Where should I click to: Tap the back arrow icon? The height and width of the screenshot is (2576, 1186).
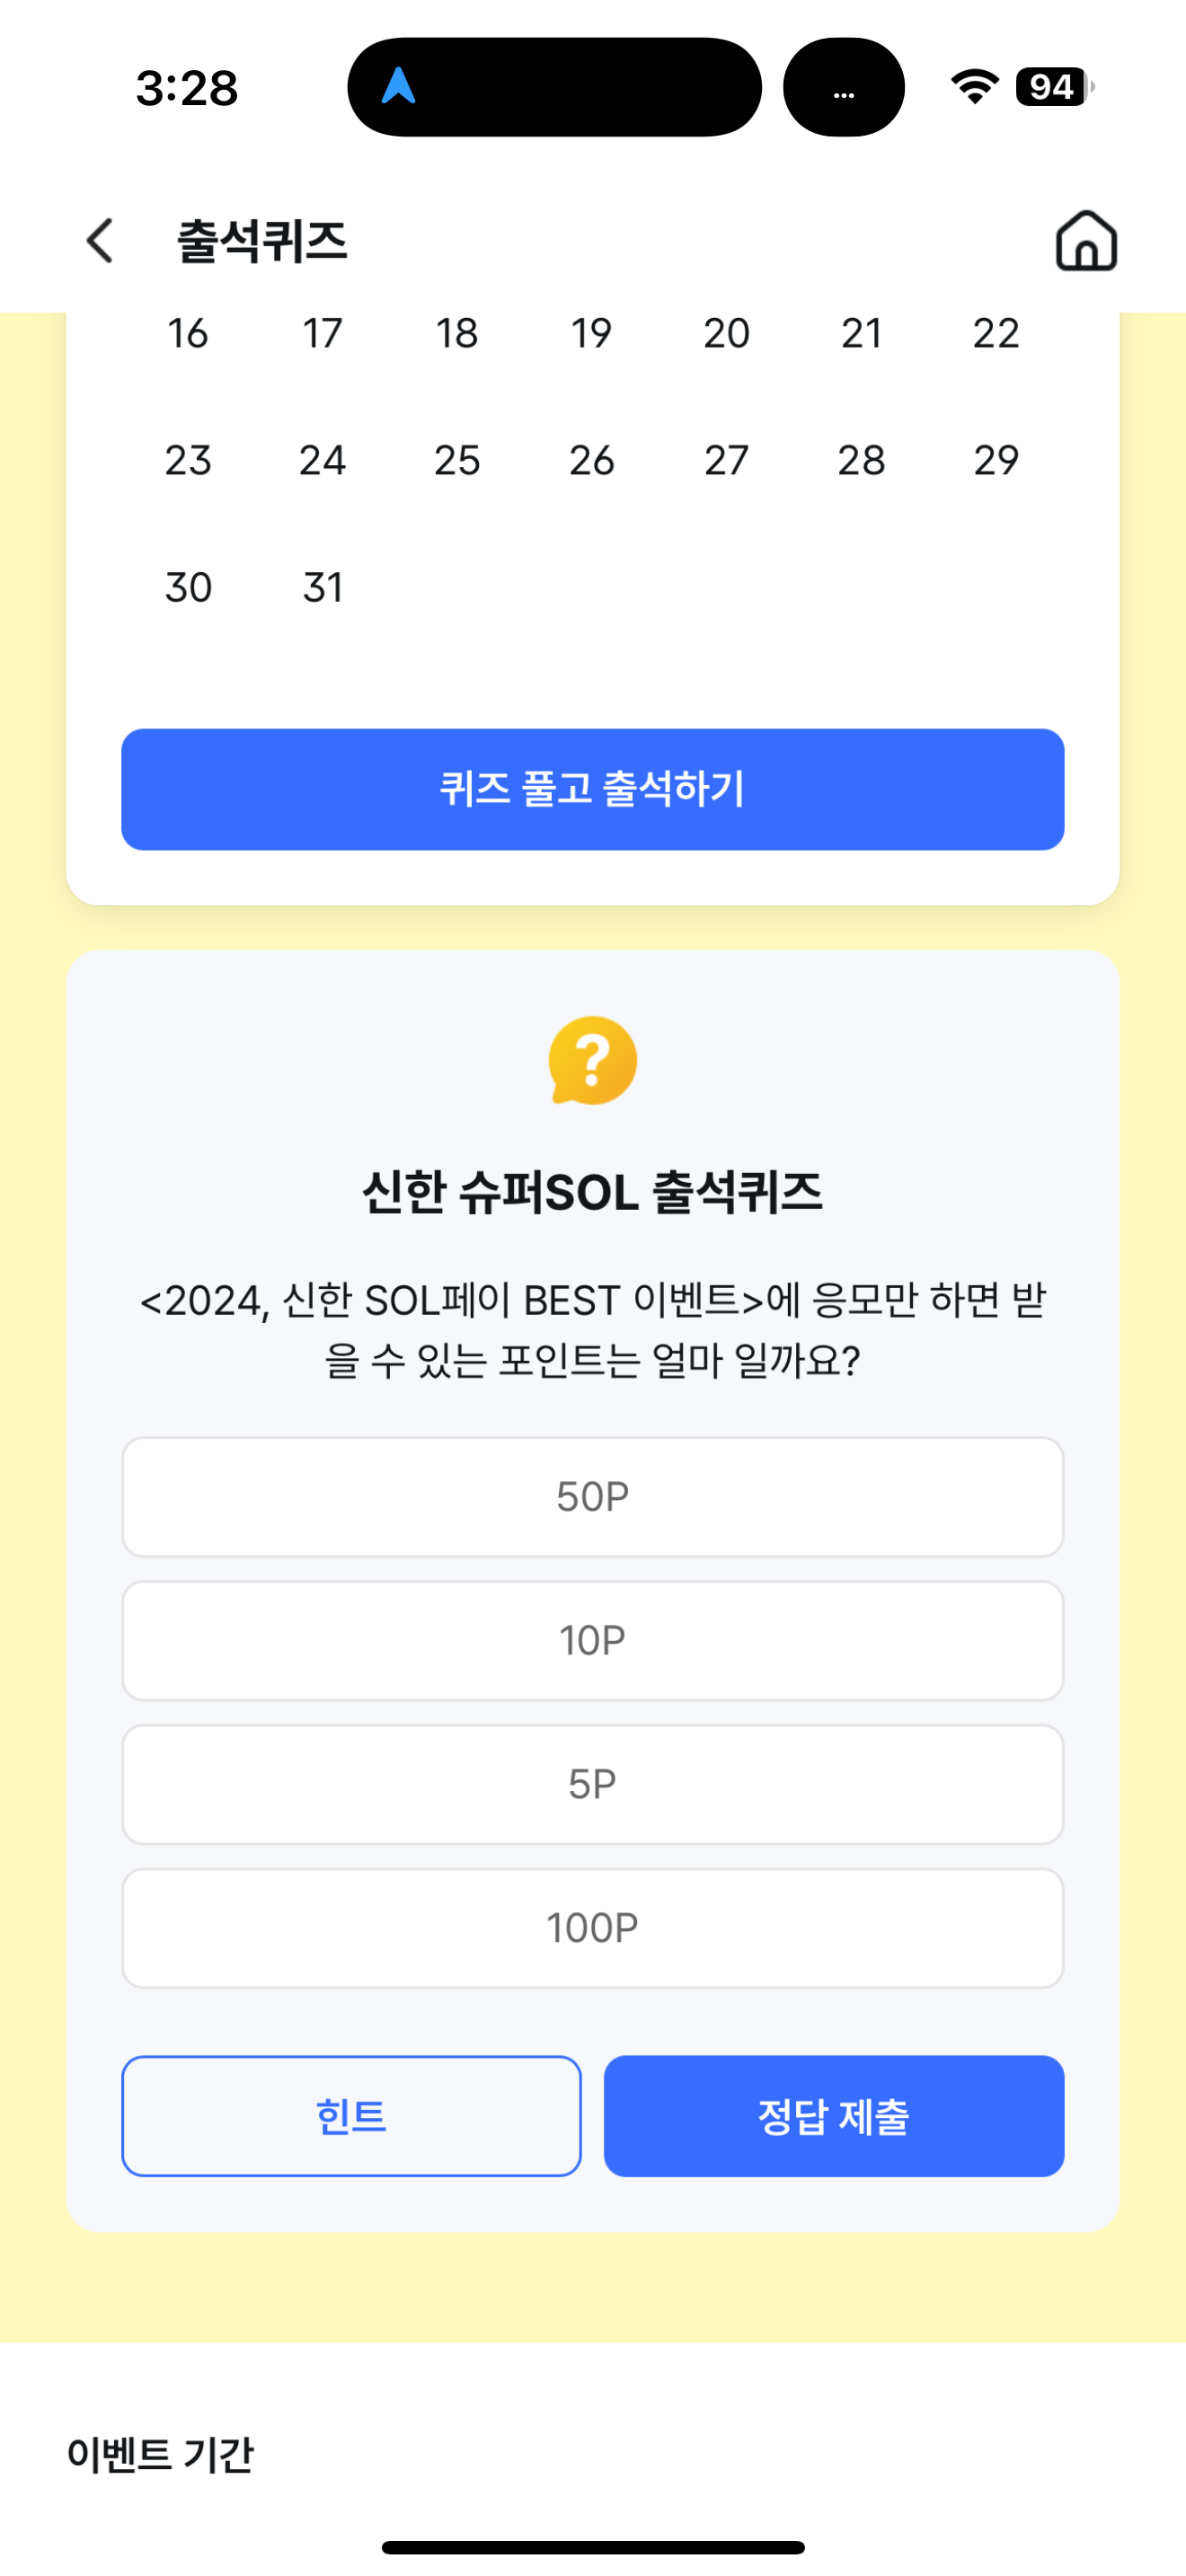[x=100, y=241]
